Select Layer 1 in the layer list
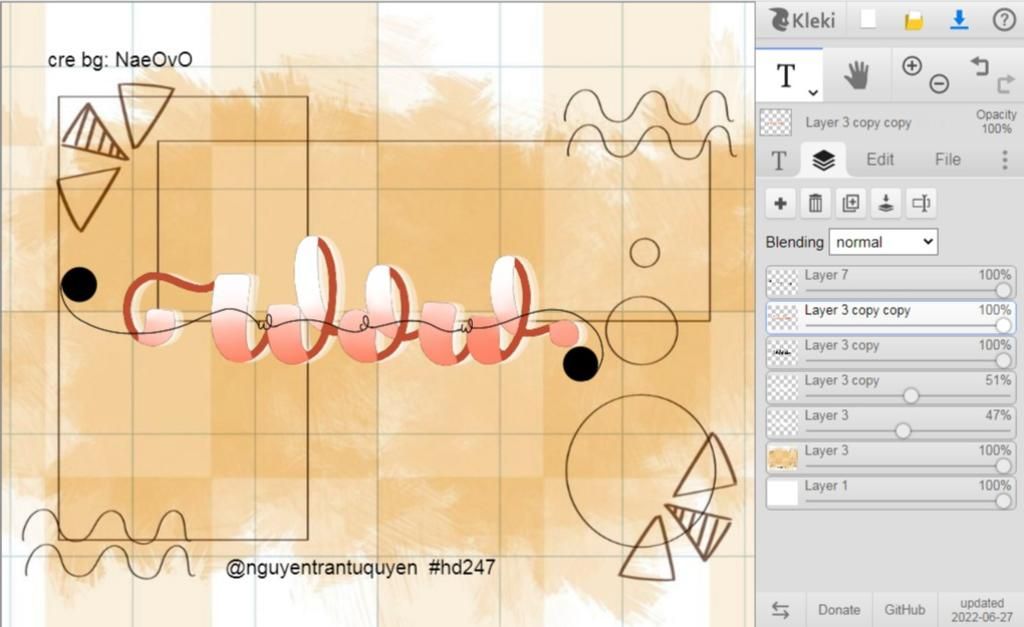 [x=890, y=493]
